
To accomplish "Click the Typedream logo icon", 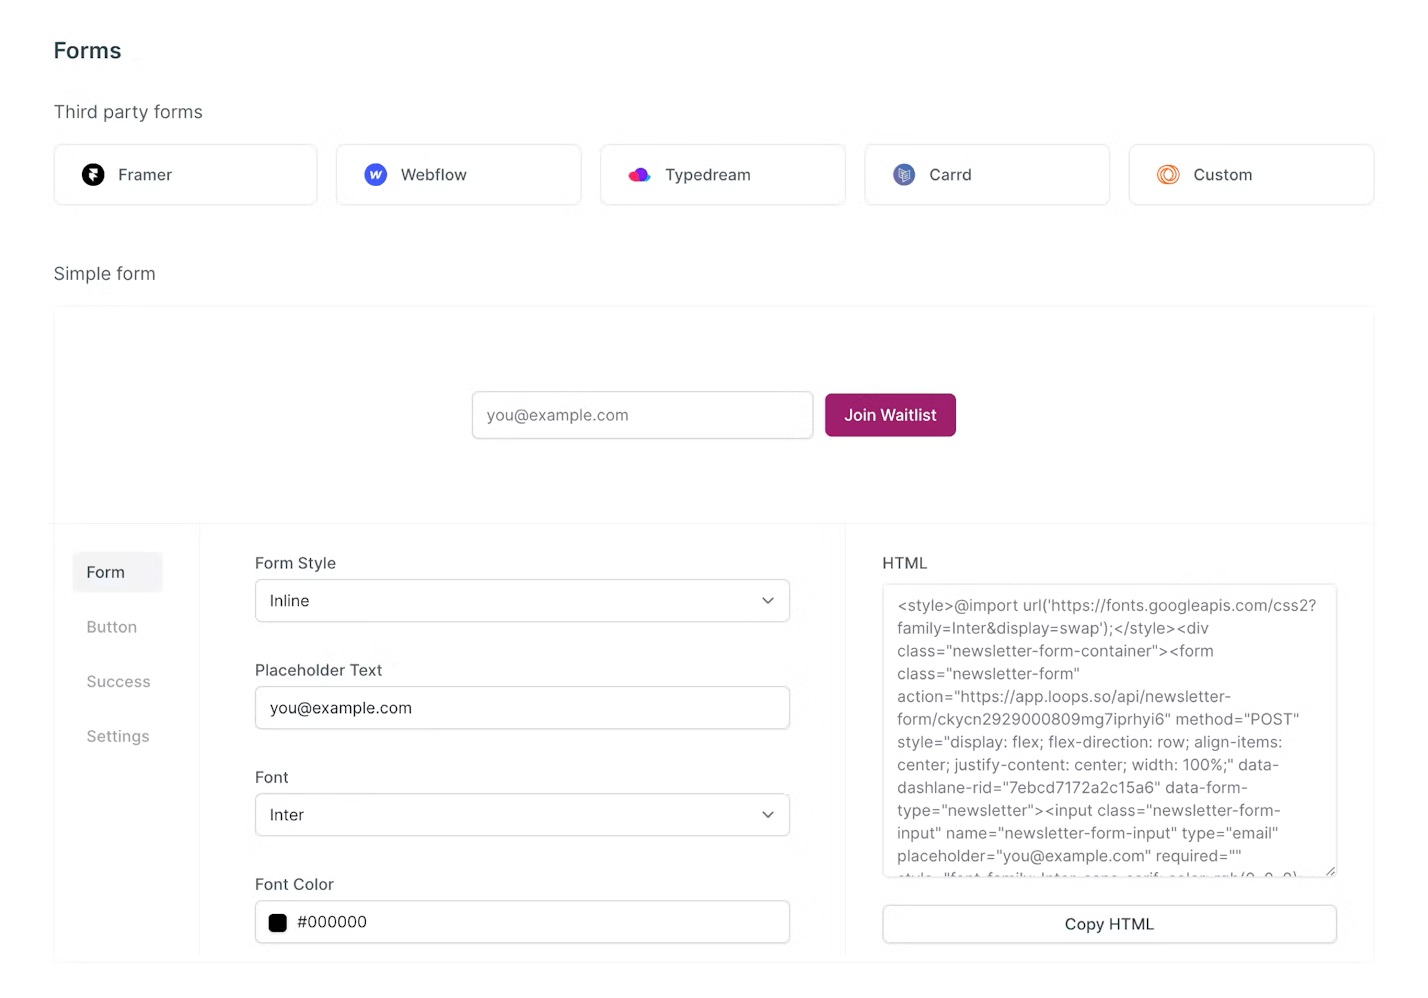I will (x=639, y=175).
